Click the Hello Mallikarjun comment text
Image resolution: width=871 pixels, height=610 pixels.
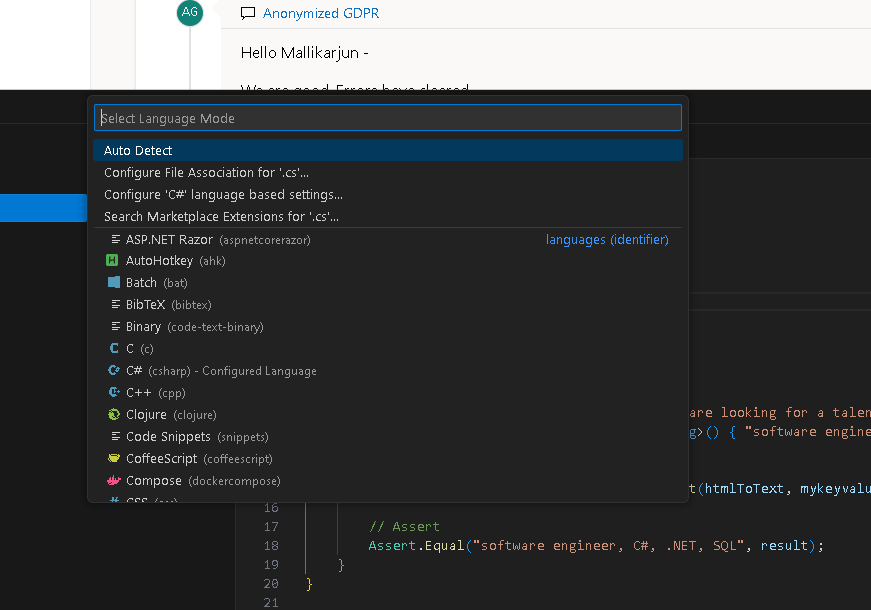(x=304, y=53)
